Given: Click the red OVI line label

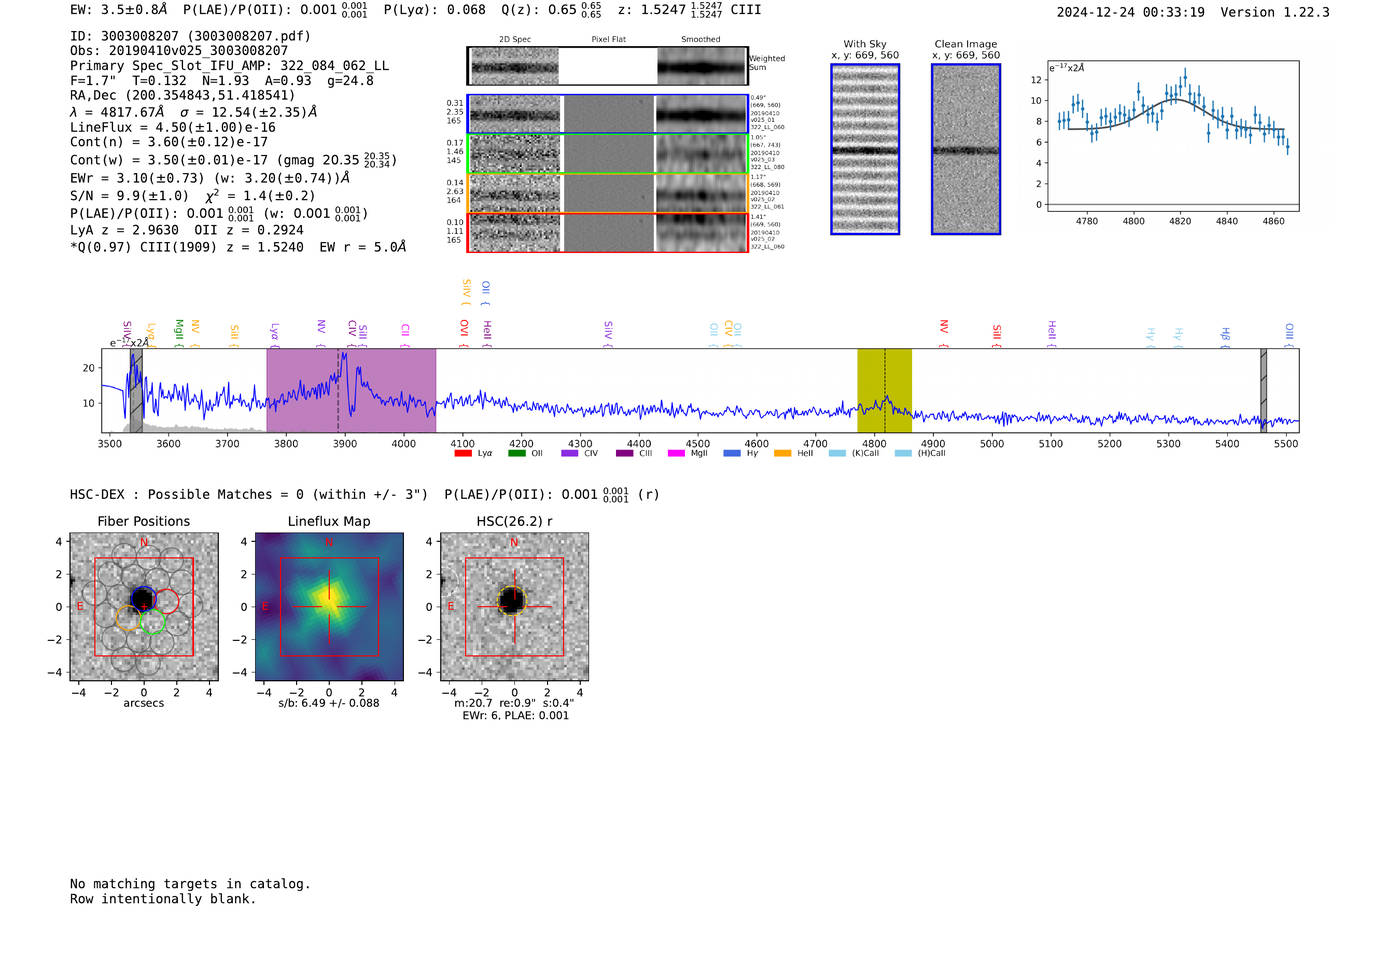Looking at the screenshot, I should [x=464, y=331].
